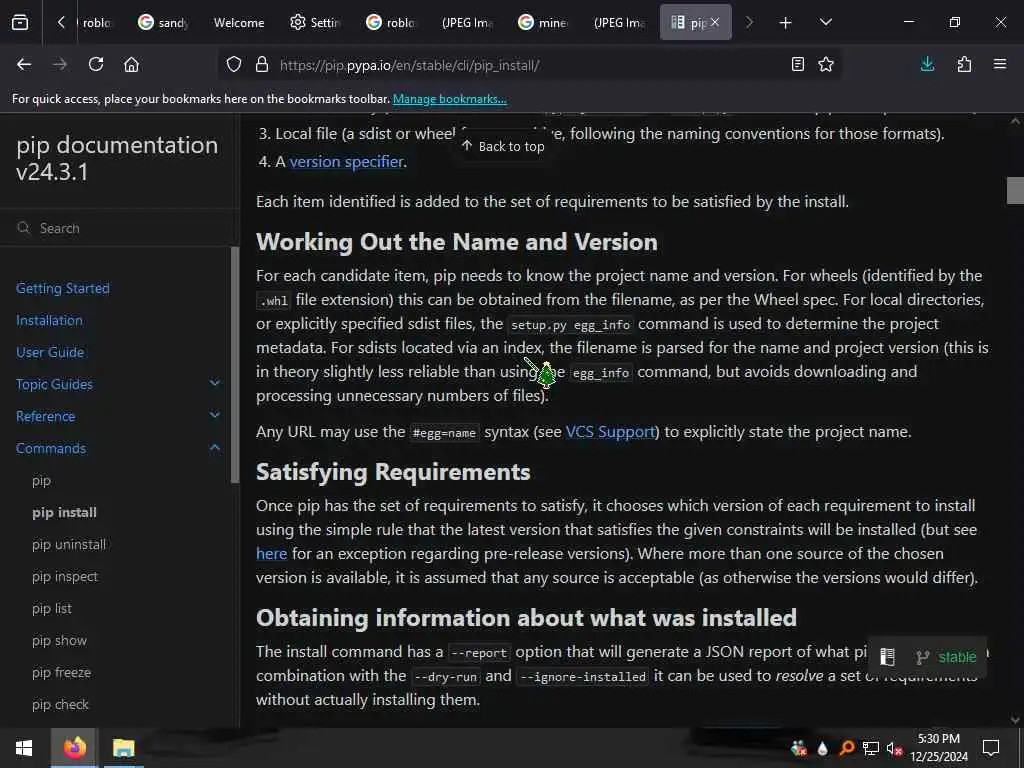Open pip list page
Viewport: 1024px width, 768px height.
pyautogui.click(x=52, y=608)
